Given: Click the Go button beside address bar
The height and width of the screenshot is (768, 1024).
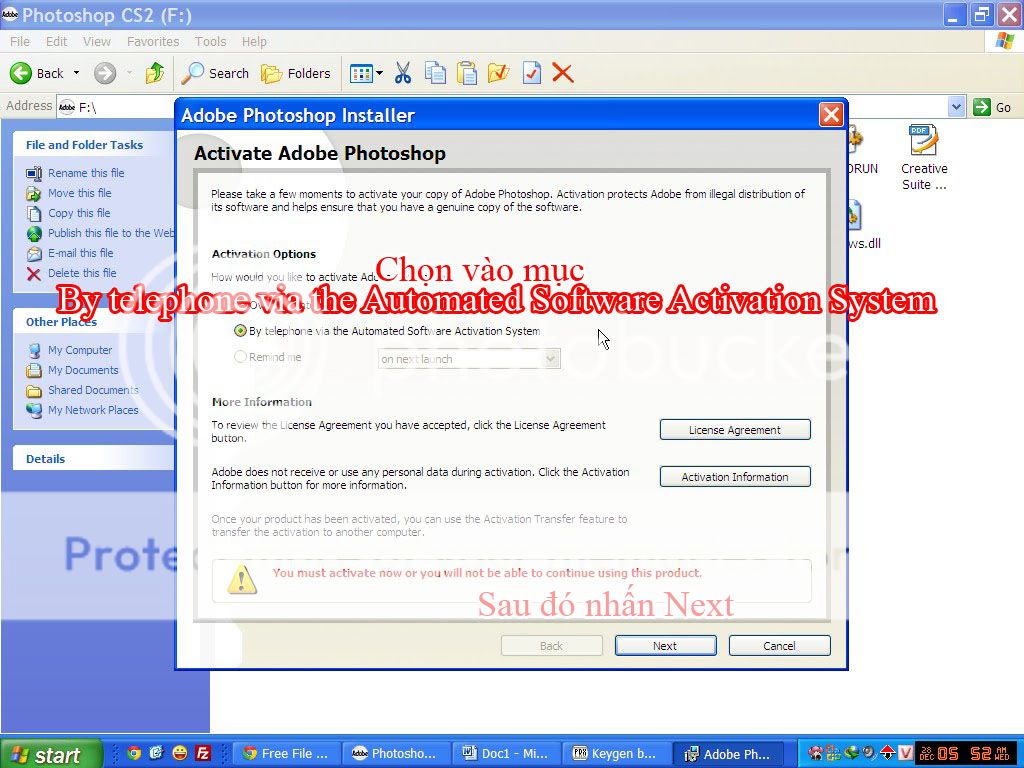Looking at the screenshot, I should 993,107.
